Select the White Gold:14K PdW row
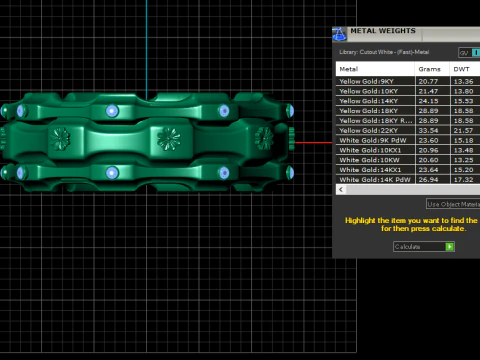The width and height of the screenshot is (480, 360). coord(408,180)
